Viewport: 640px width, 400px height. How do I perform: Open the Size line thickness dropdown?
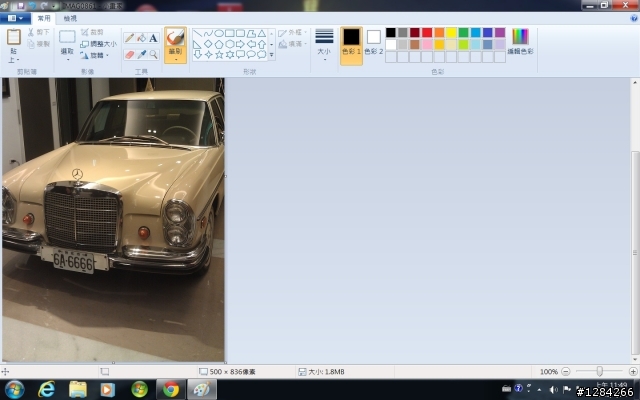[324, 45]
